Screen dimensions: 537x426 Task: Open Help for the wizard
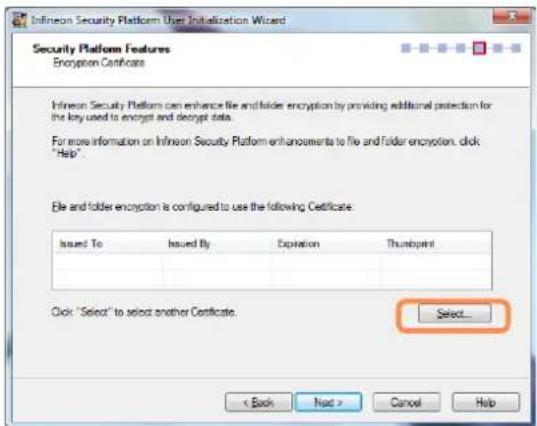click(x=486, y=402)
